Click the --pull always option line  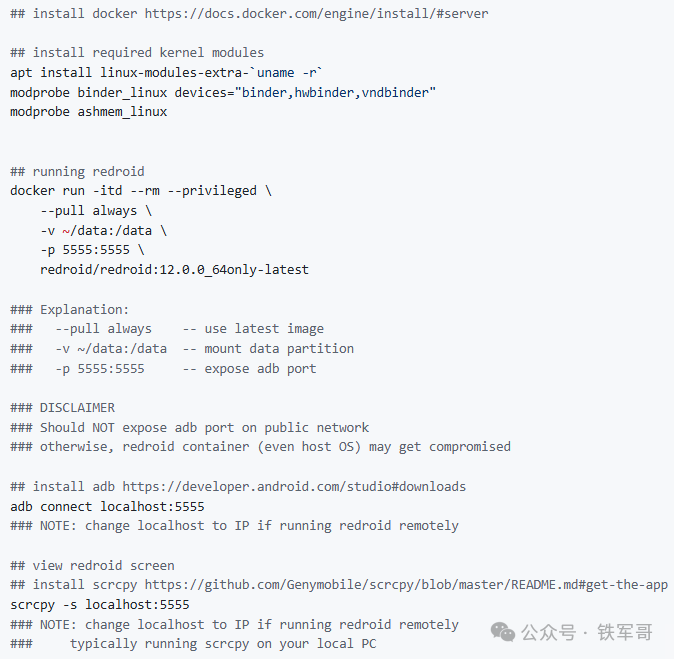coord(96,211)
